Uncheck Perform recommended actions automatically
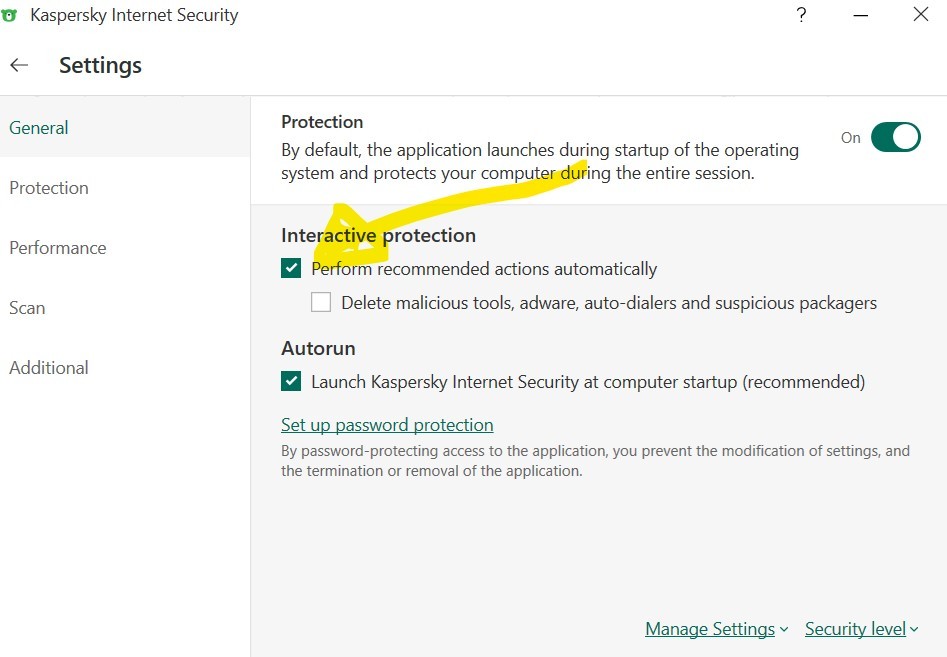This screenshot has height=657, width=947. (x=291, y=268)
